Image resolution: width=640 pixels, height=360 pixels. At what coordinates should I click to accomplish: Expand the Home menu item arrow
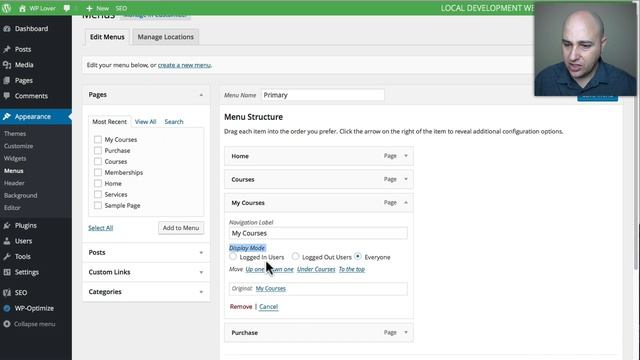click(406, 156)
